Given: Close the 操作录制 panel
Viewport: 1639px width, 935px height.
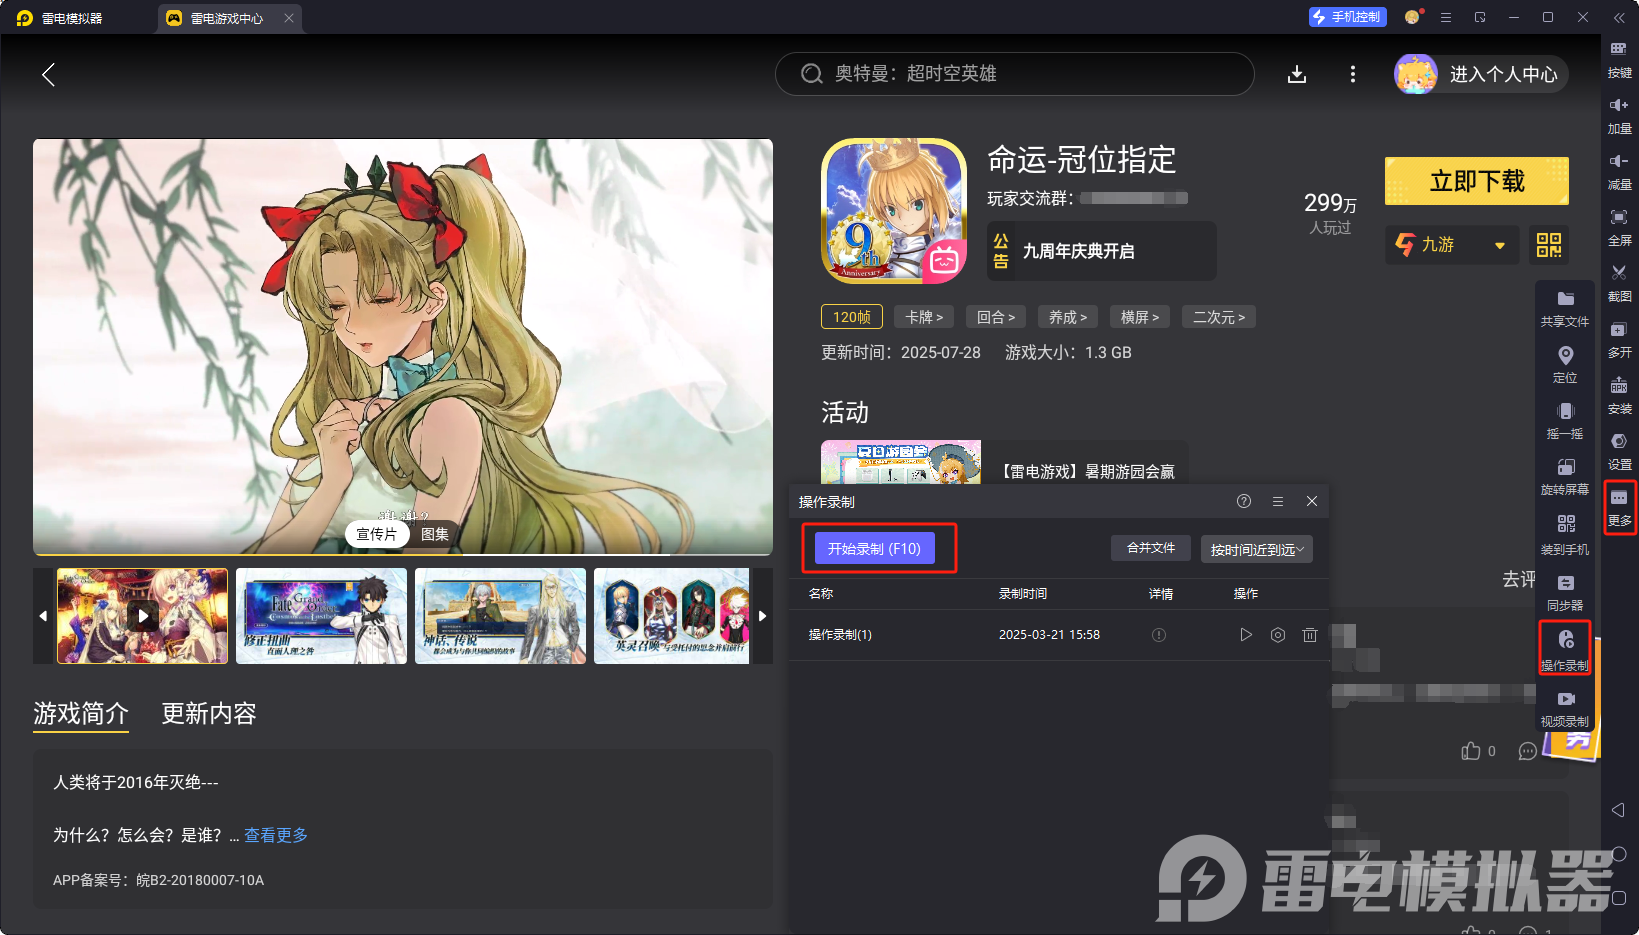Looking at the screenshot, I should click(1312, 501).
